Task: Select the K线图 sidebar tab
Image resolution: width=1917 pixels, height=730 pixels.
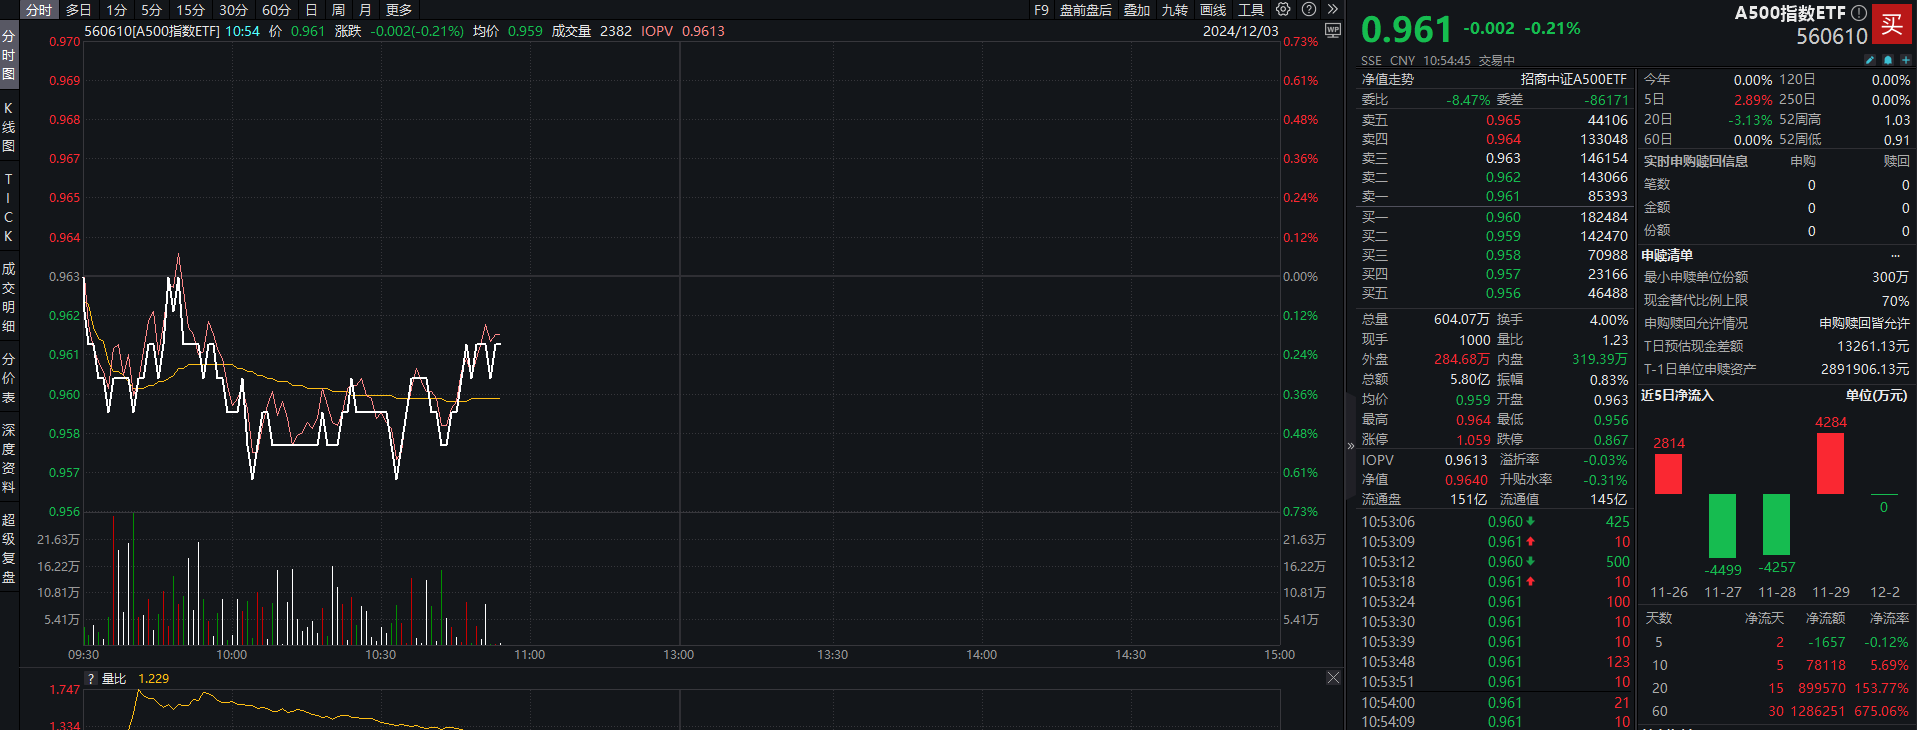Action: tap(9, 127)
